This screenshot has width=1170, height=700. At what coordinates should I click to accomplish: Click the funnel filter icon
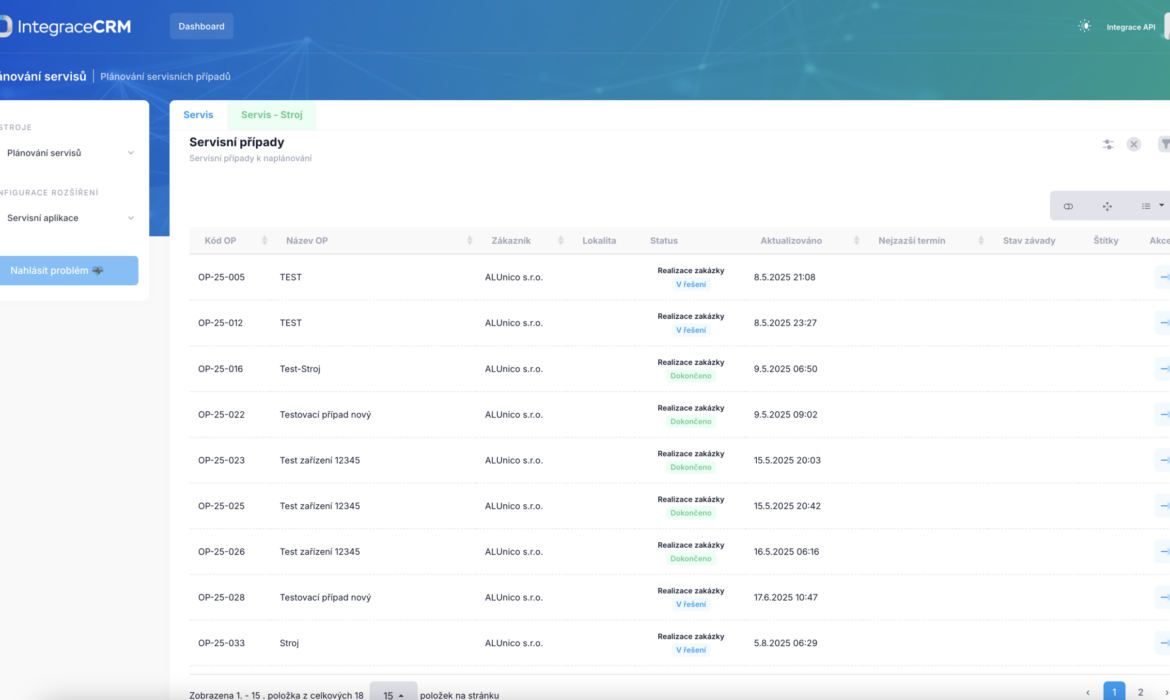point(1164,144)
